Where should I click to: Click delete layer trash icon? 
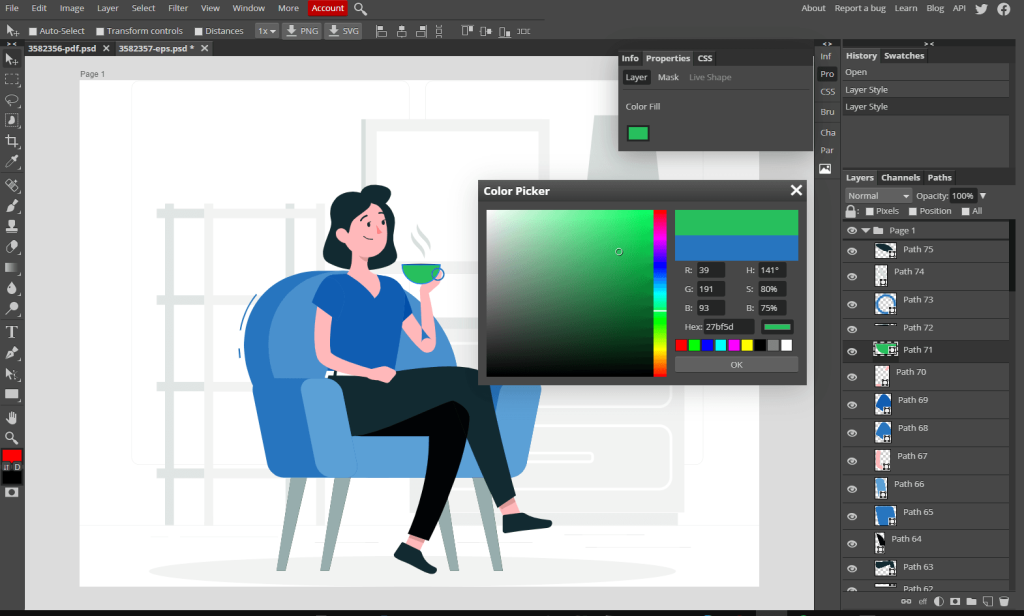[x=1004, y=601]
